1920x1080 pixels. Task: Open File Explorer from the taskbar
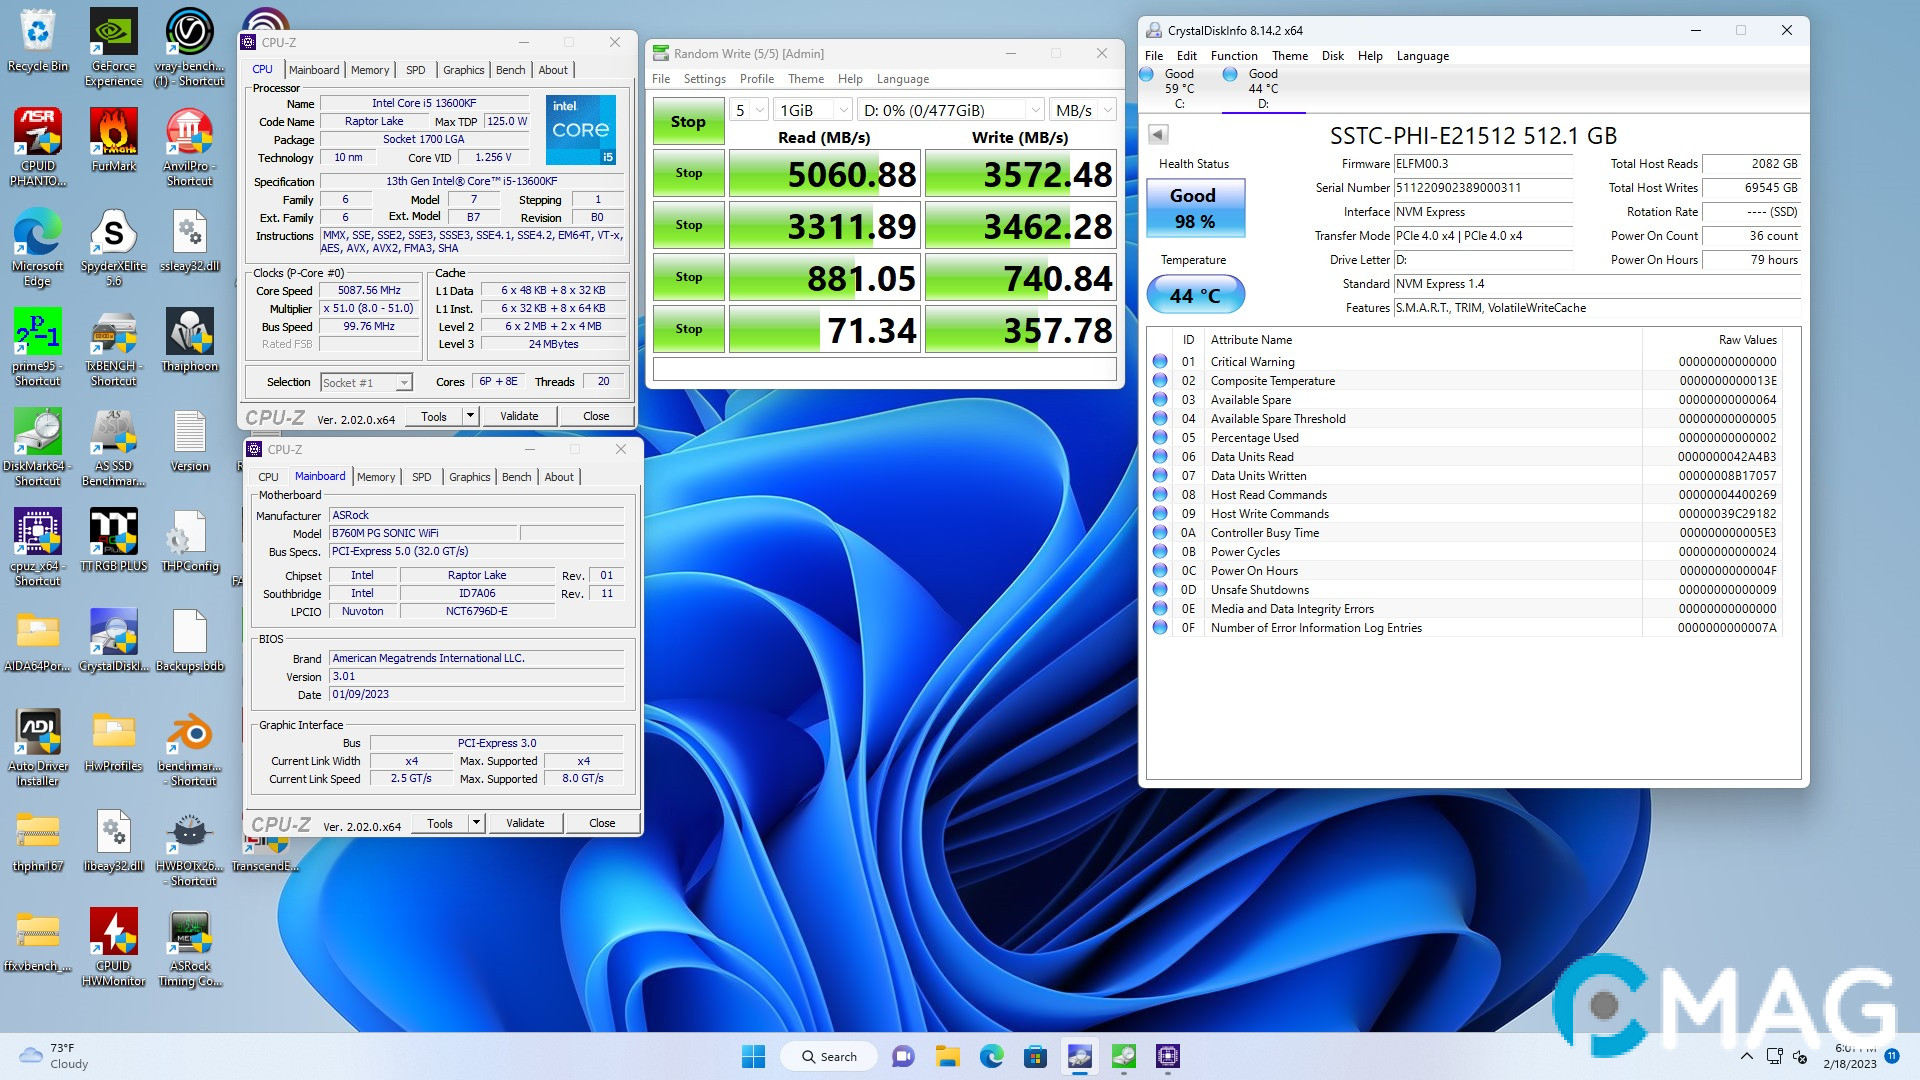click(947, 1056)
